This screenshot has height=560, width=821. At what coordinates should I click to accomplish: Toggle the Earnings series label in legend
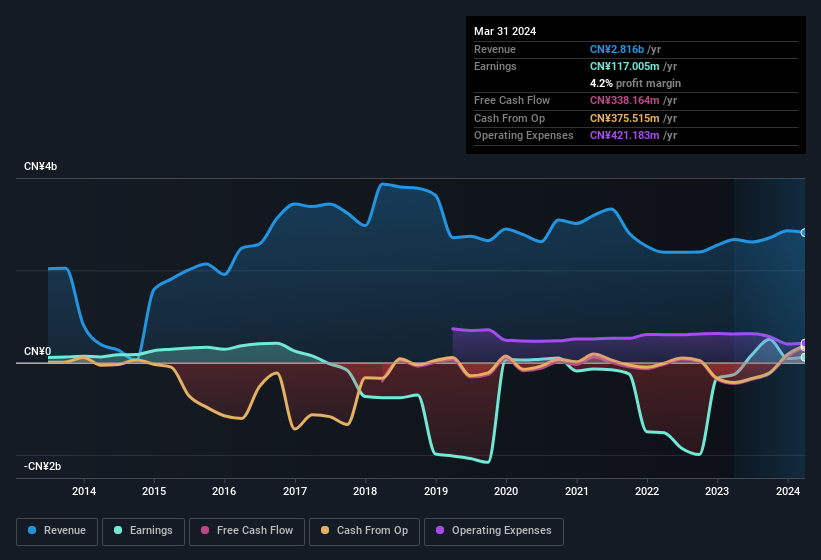(x=151, y=531)
